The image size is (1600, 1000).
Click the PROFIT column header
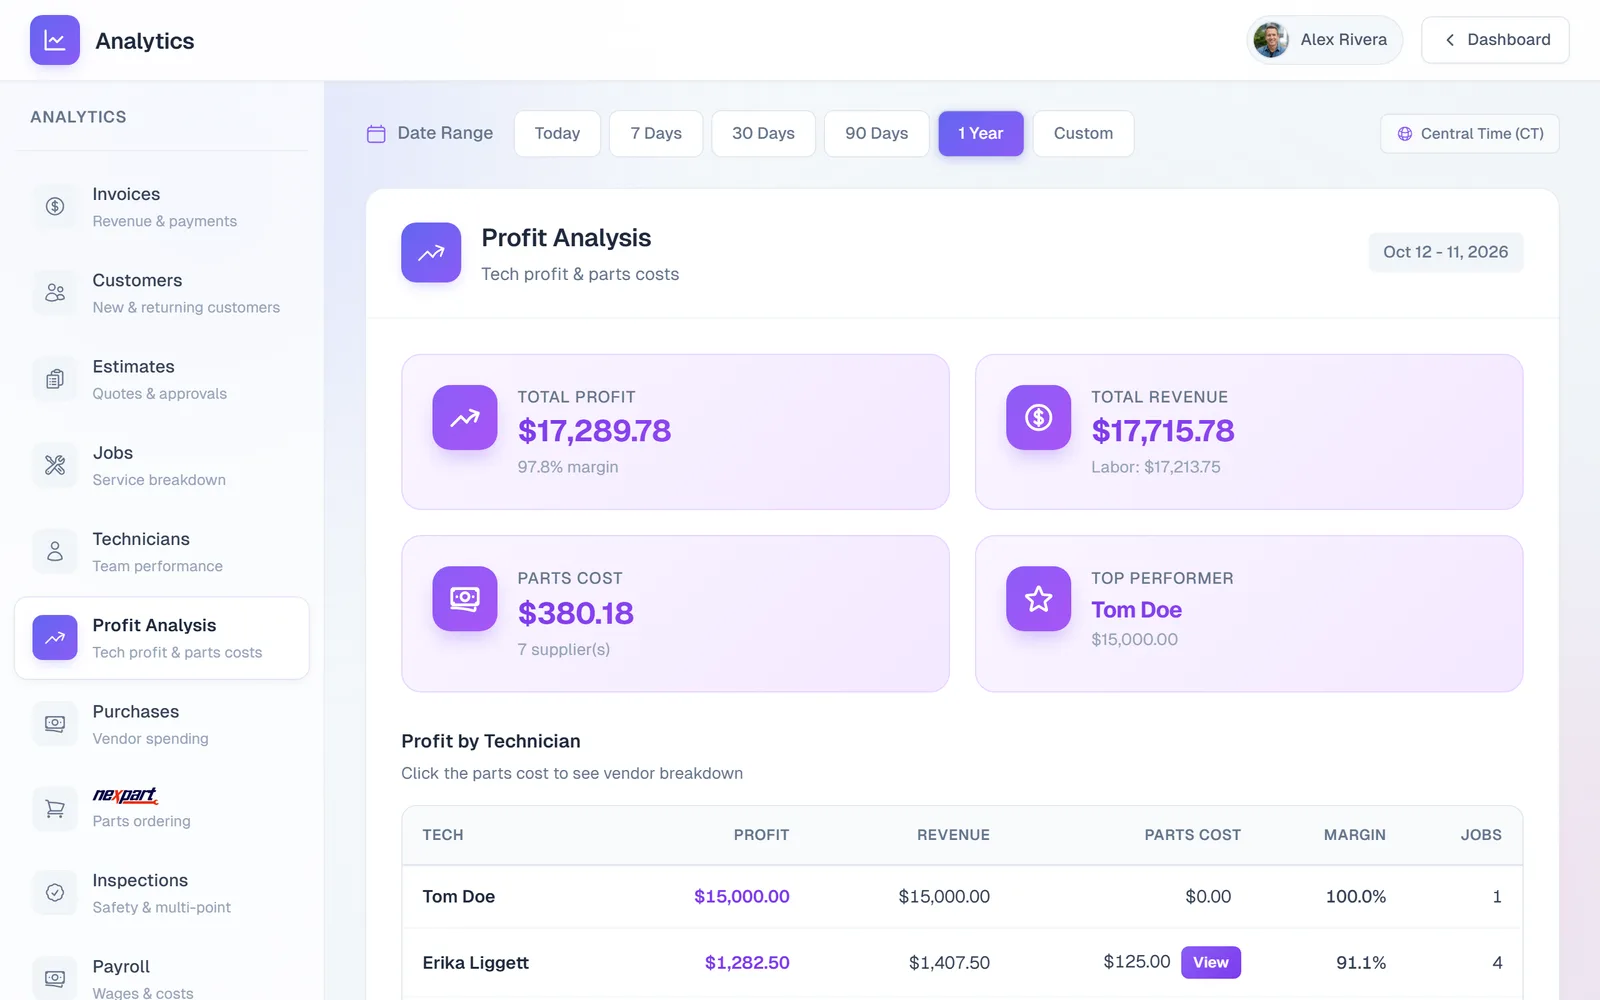click(x=761, y=835)
